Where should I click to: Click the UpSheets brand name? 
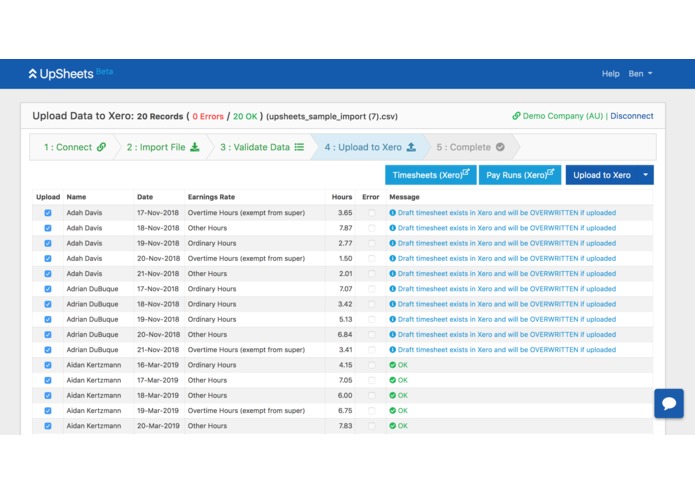click(66, 74)
